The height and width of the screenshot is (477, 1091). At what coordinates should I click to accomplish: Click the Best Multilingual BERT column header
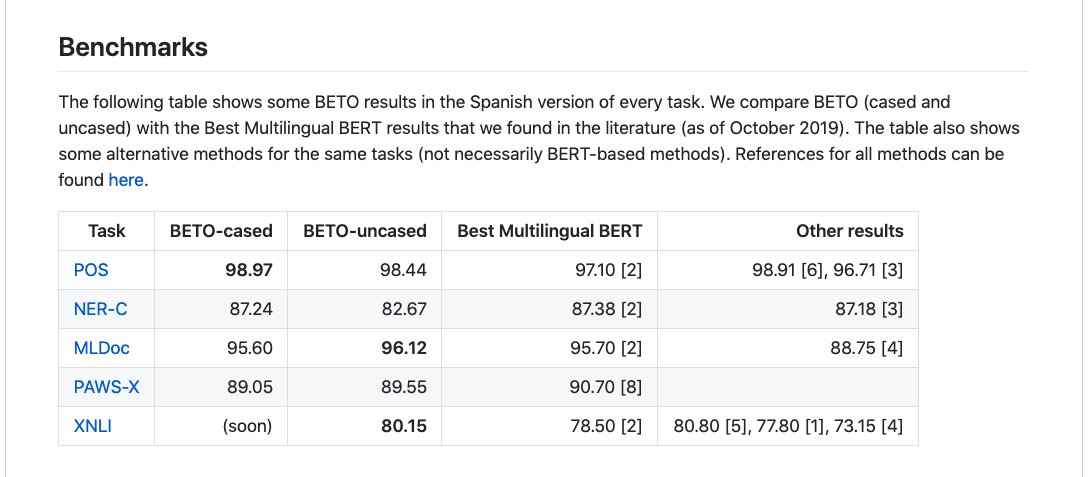[550, 231]
